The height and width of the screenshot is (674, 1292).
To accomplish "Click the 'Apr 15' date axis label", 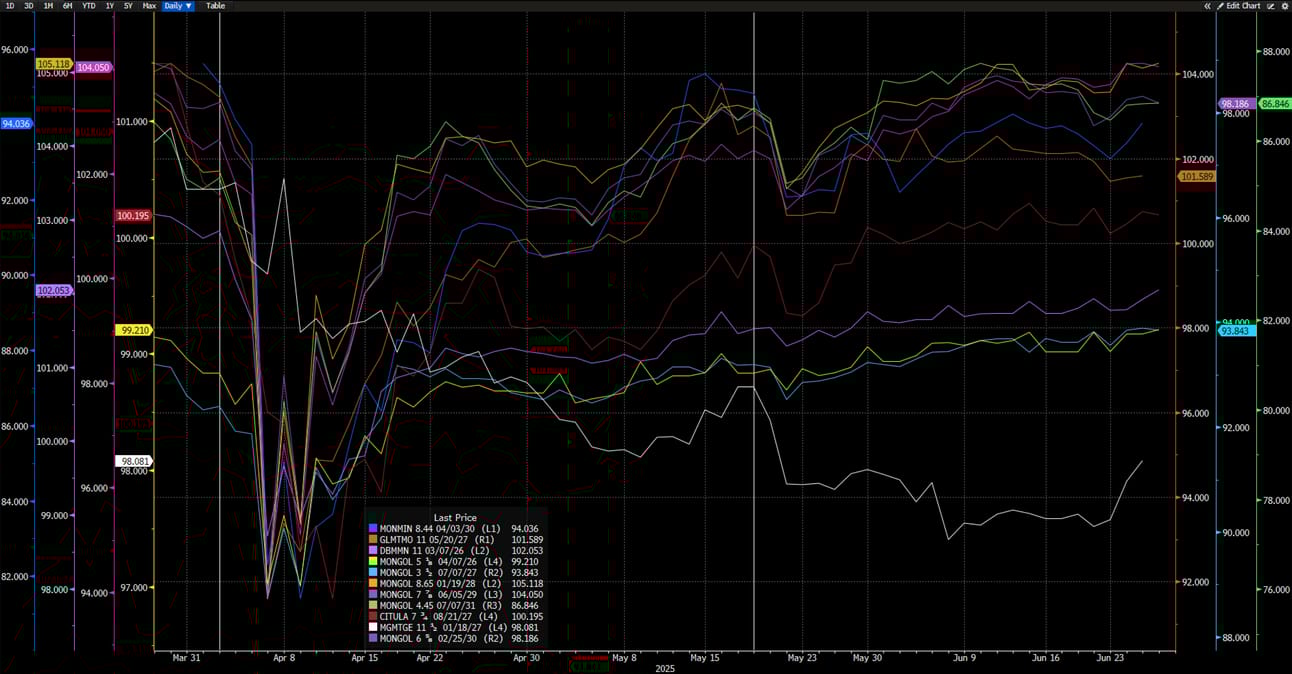I will point(364,658).
